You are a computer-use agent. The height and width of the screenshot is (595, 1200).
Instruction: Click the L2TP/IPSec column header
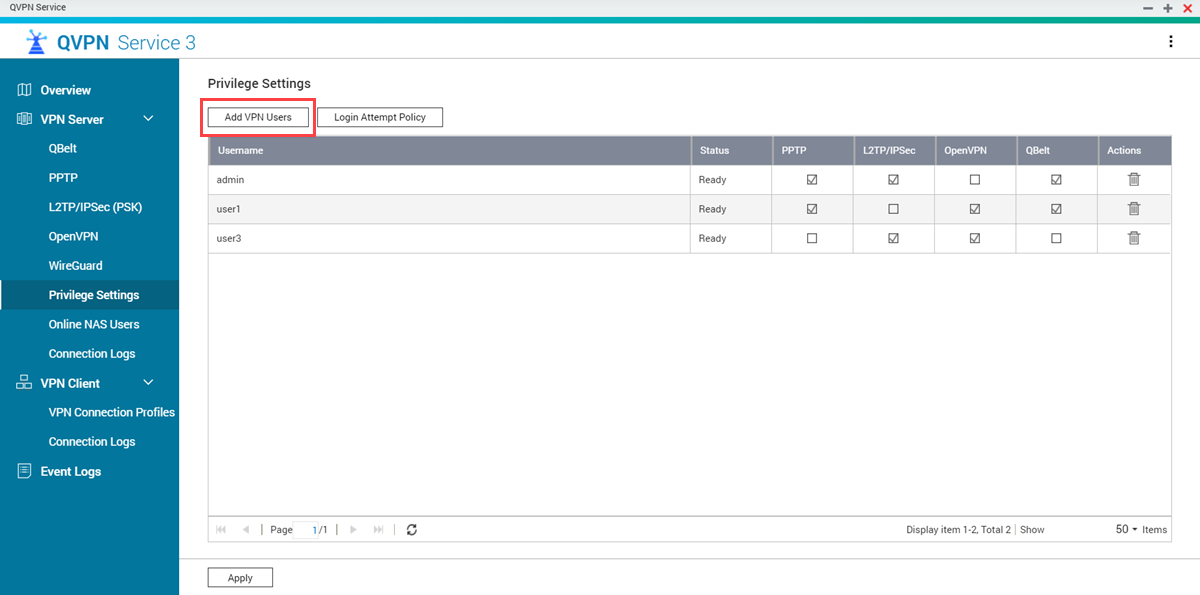coord(893,150)
